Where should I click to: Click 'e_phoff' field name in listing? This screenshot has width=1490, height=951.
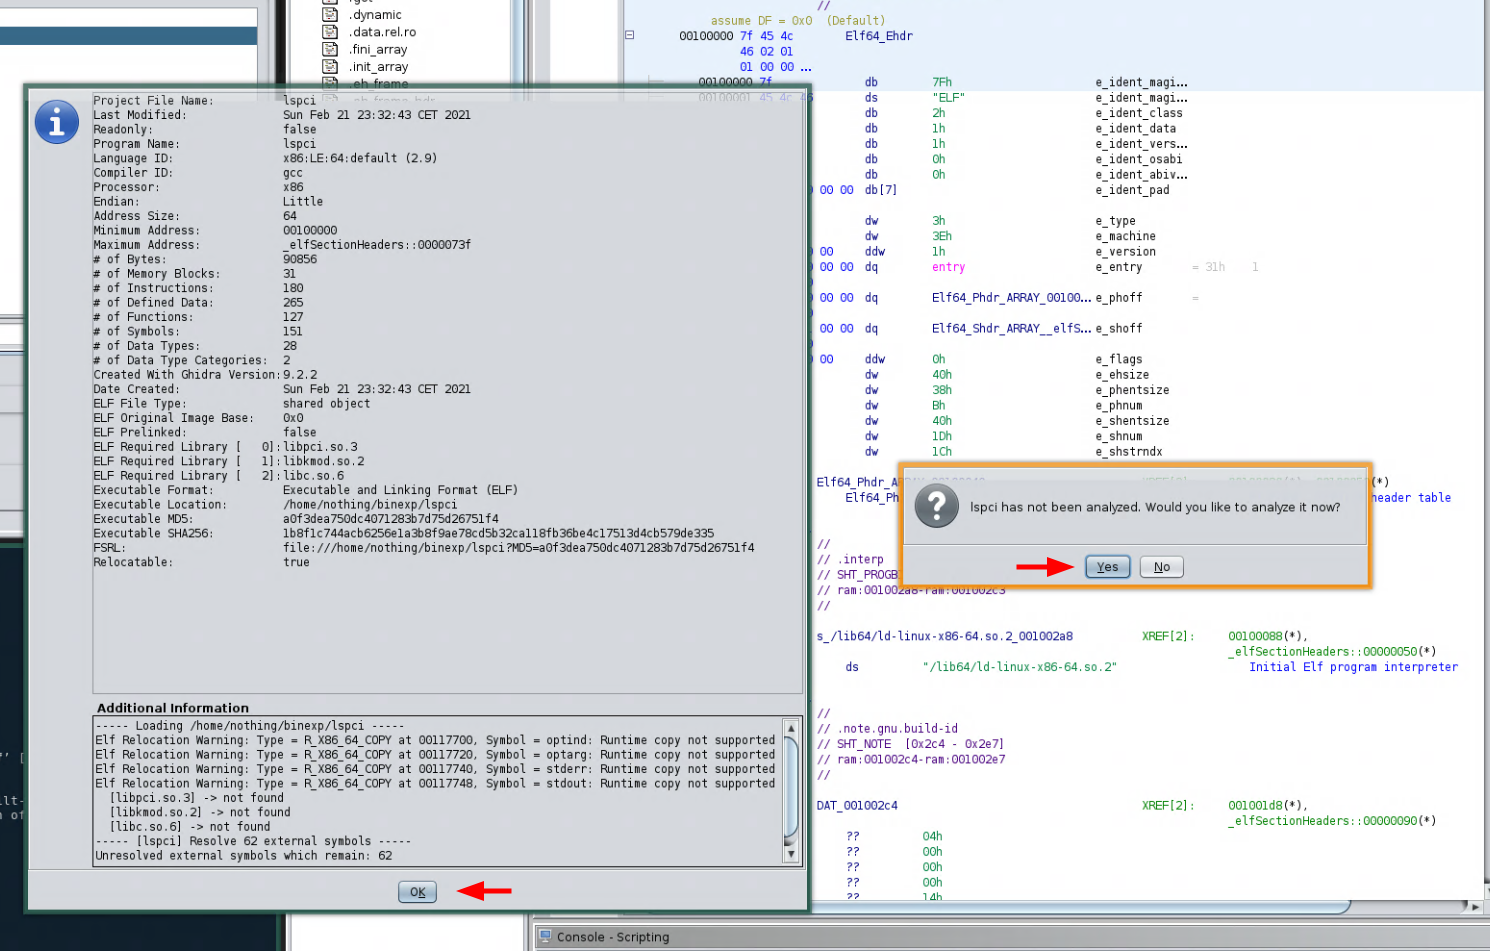click(x=1118, y=298)
